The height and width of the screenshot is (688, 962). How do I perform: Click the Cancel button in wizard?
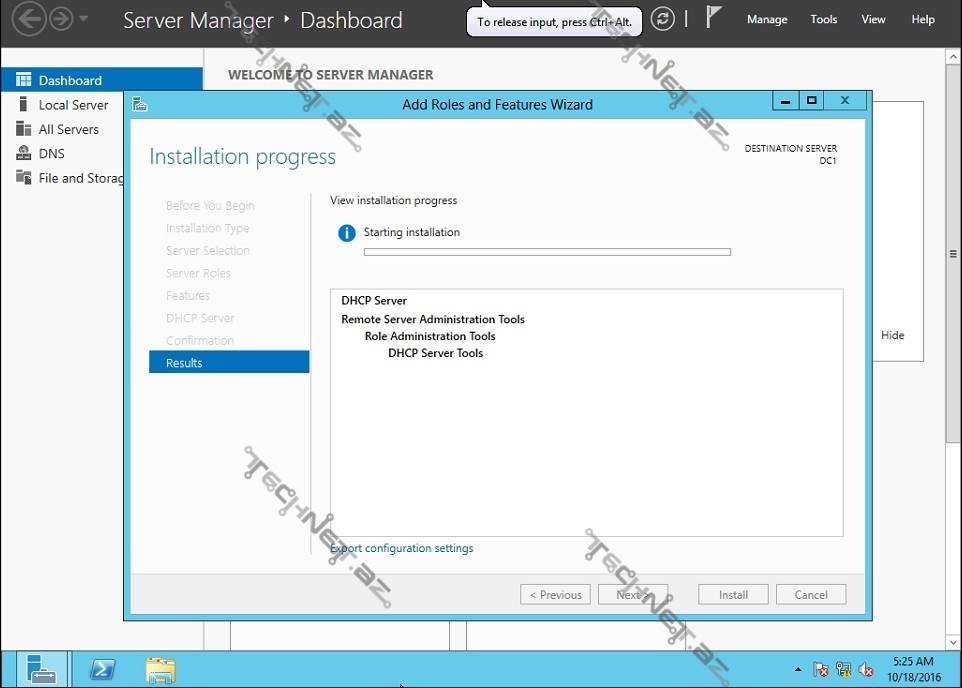(811, 595)
